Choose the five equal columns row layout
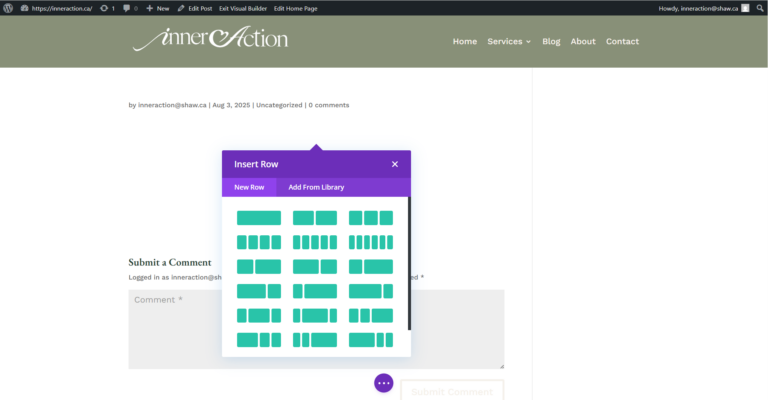Viewport: 768px width, 400px height. pyautogui.click(x=315, y=242)
